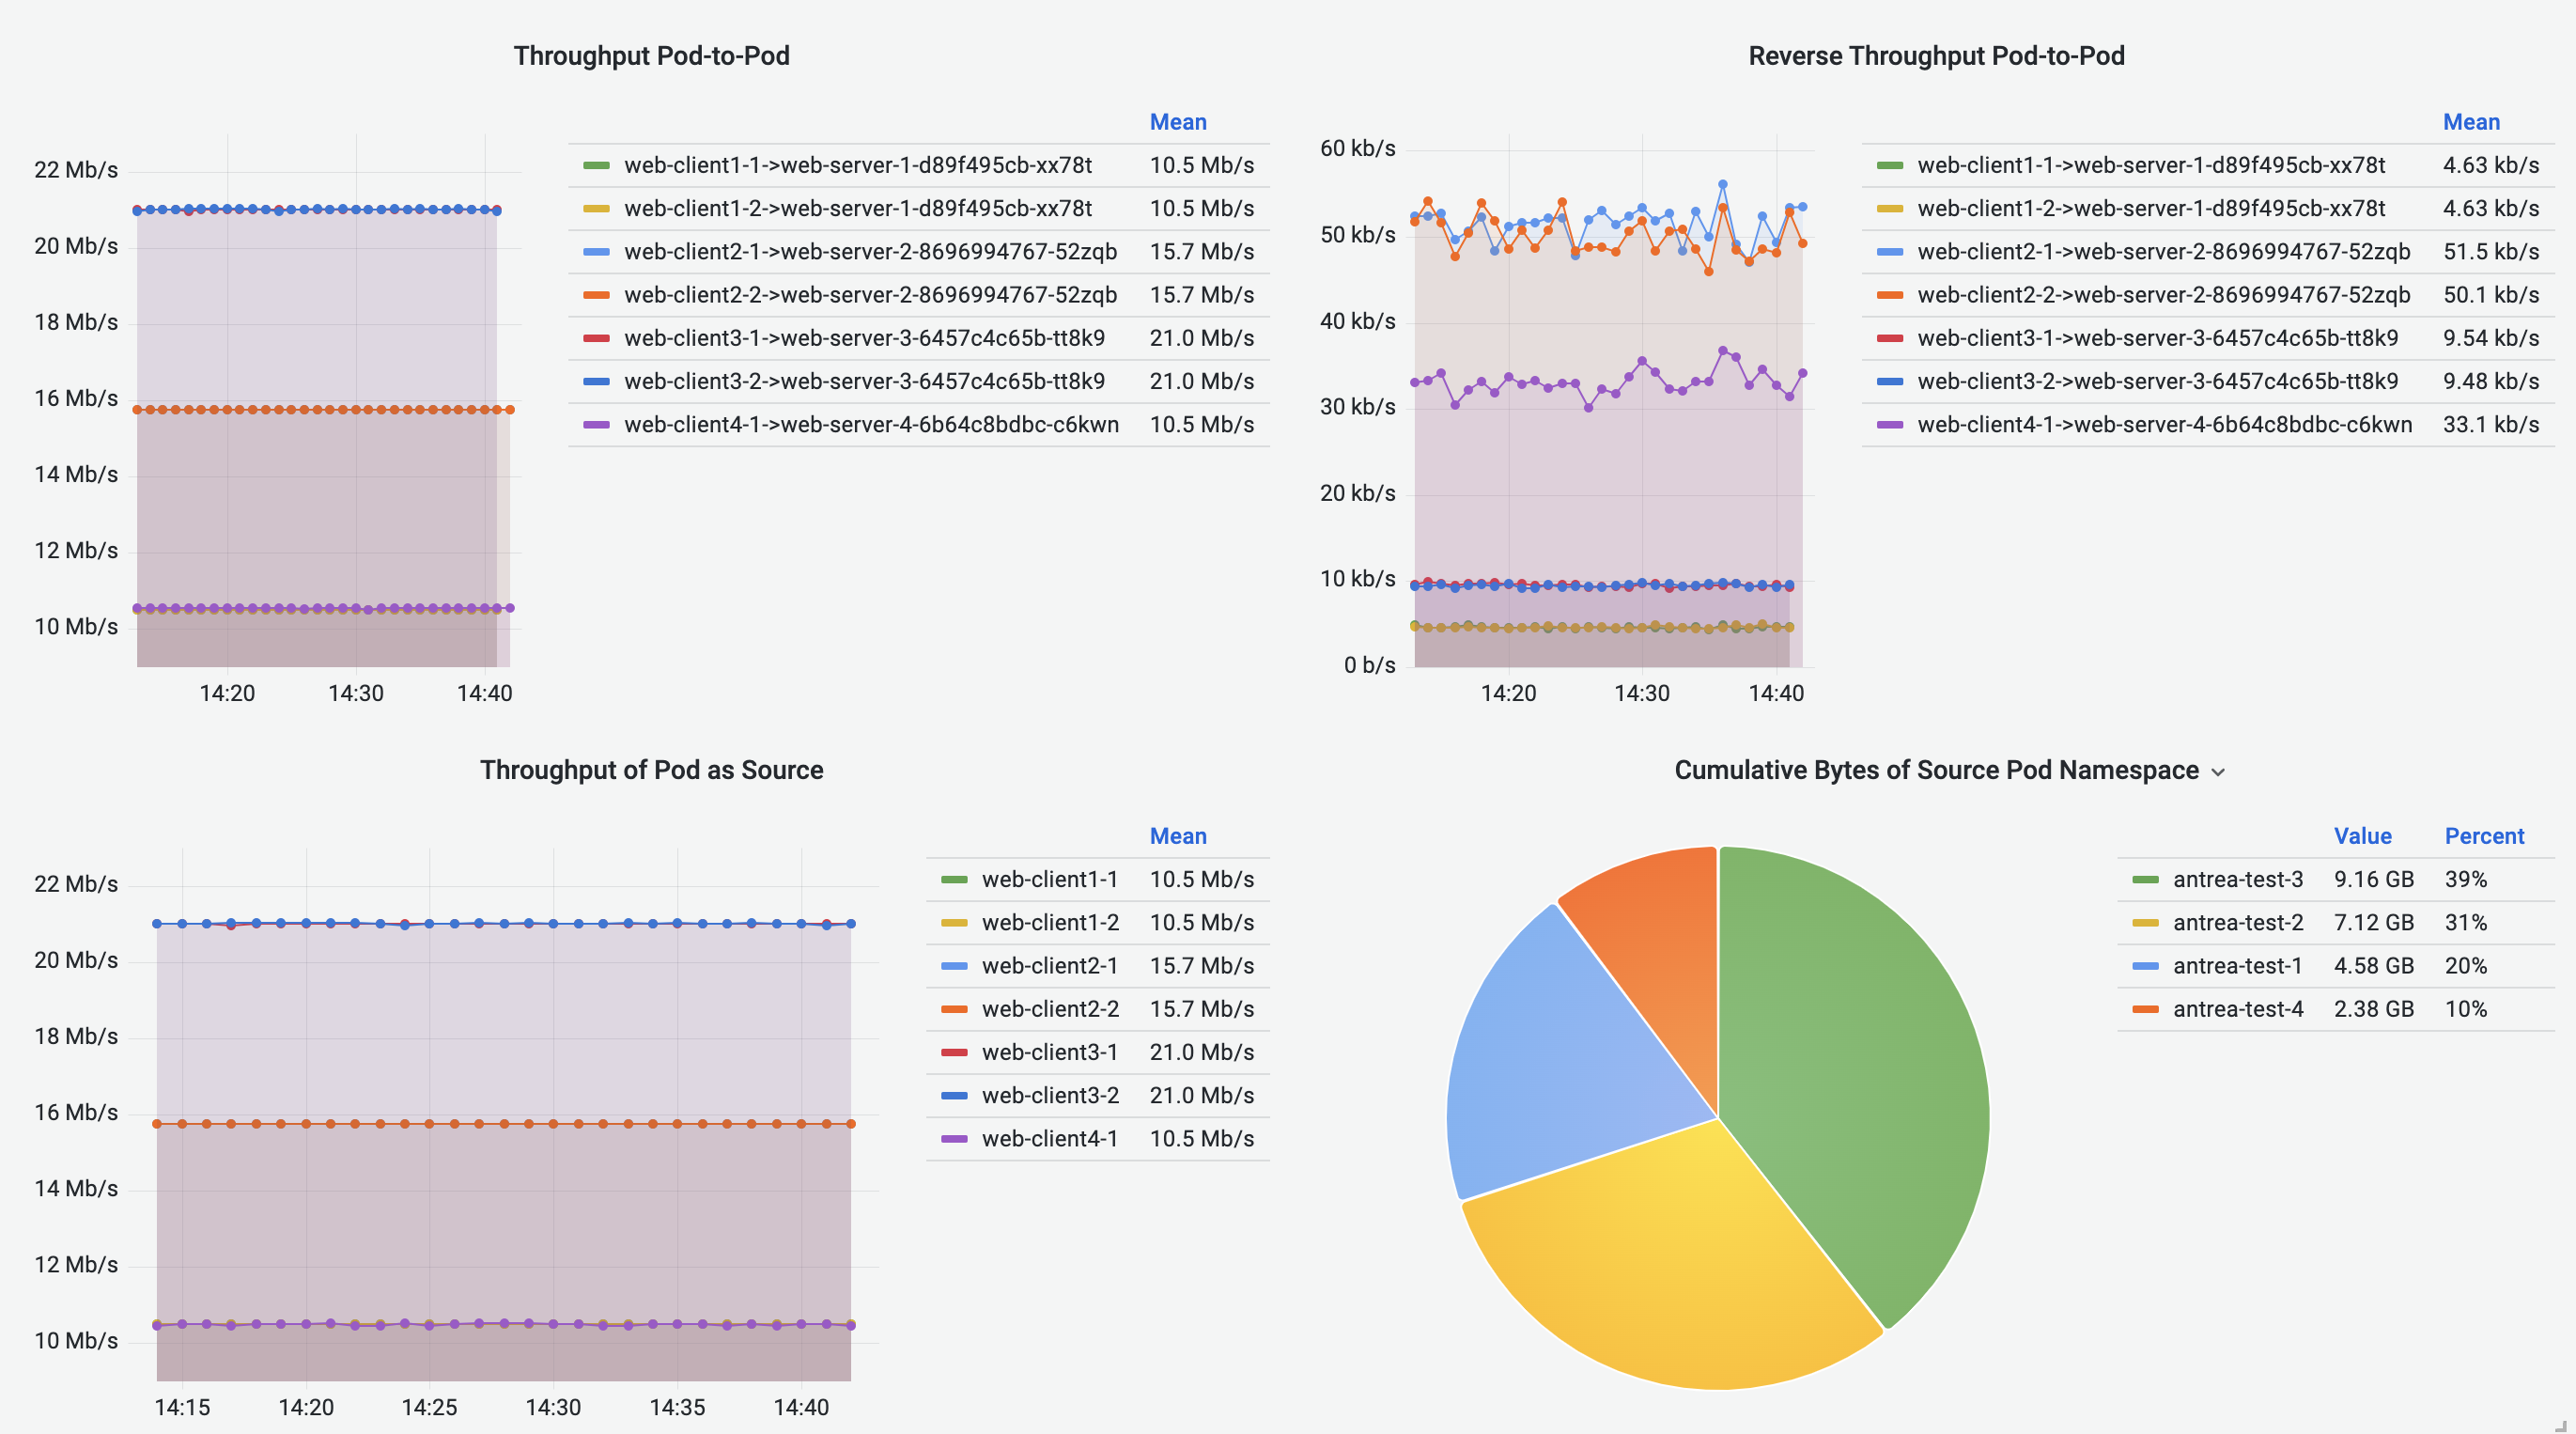2576x1434 pixels.
Task: Select web-client1-1 in Pod as Source legend
Action: coord(1050,879)
